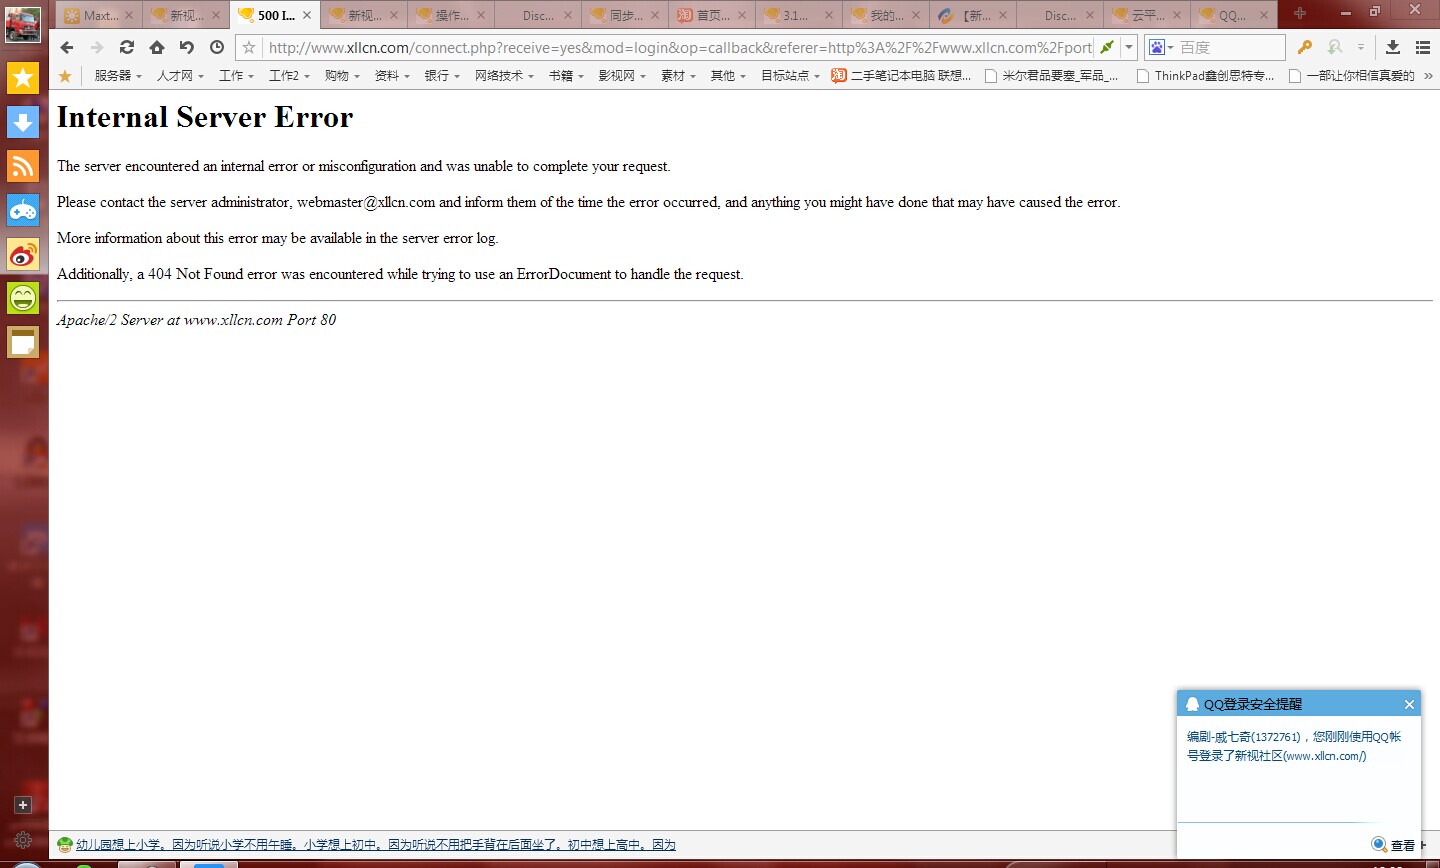Click the greyed green arrow toolbar icon
The width and height of the screenshot is (1440, 868).
pos(1335,47)
